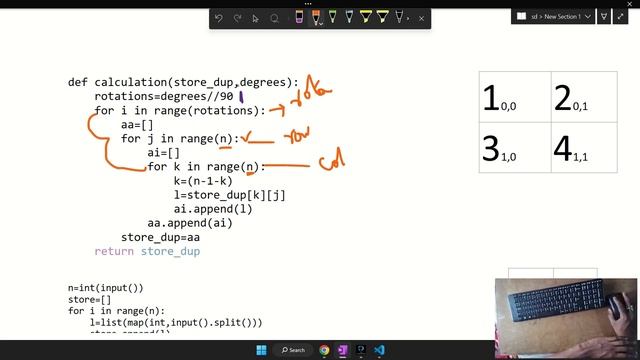
Task: Click 'for i in range(rotations):' text
Action: (180, 111)
